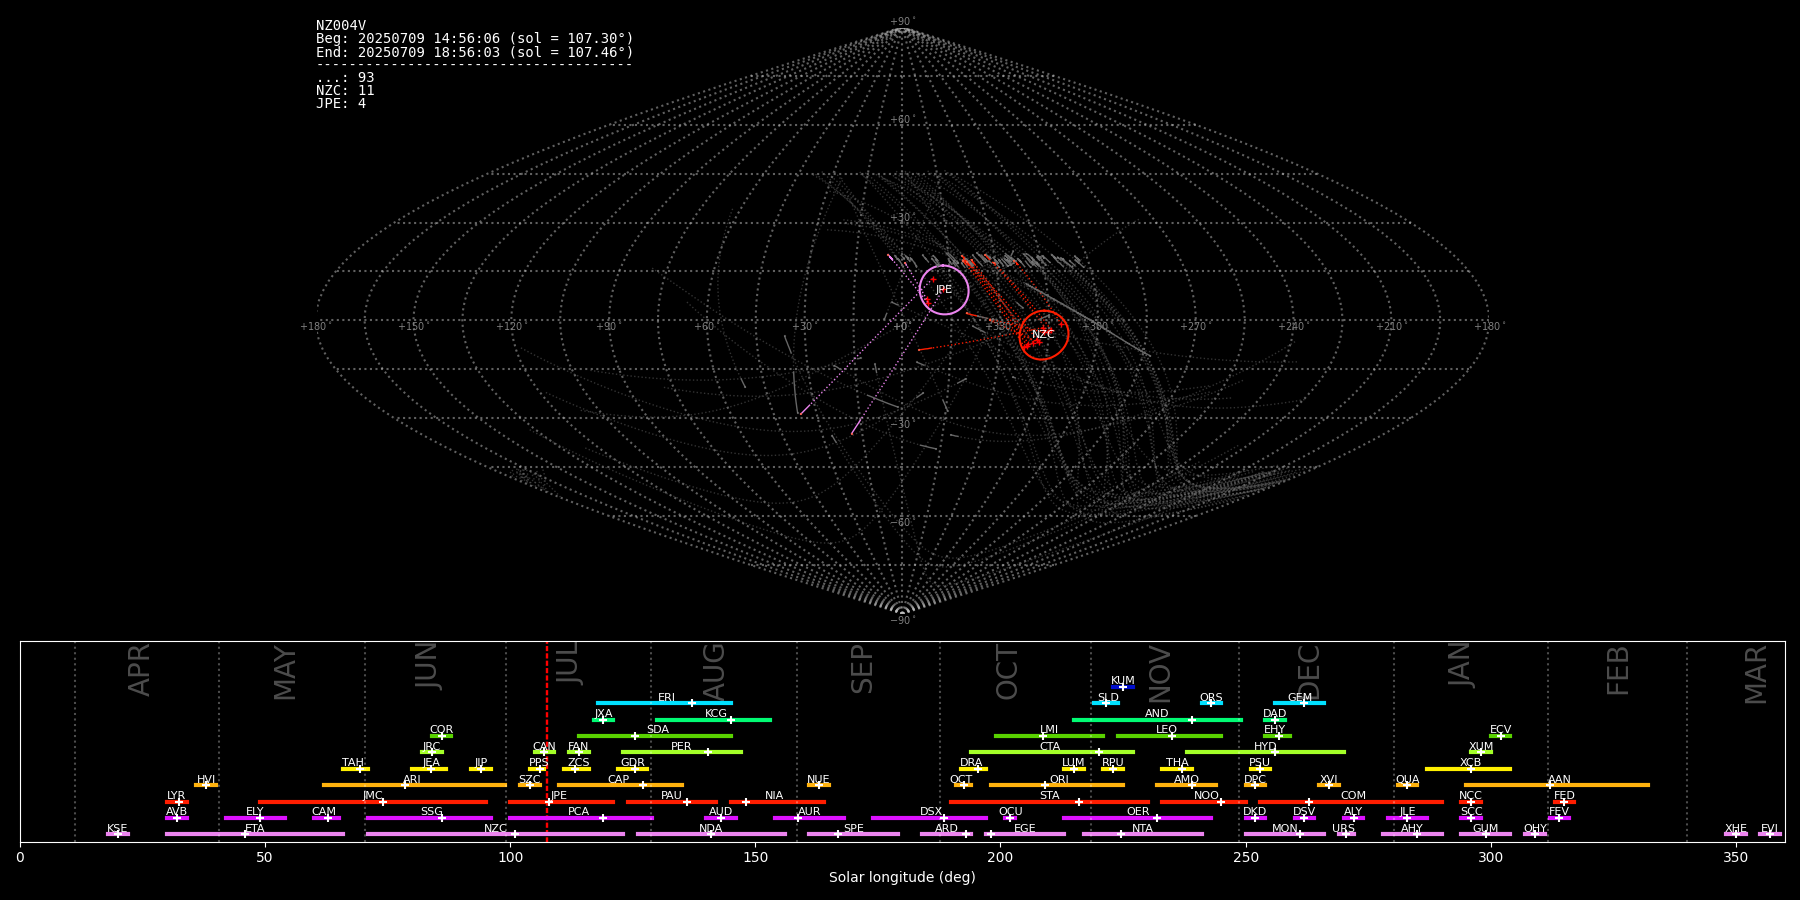Select the HYD shower label
Screen dimensions: 1800x900
[1265, 747]
